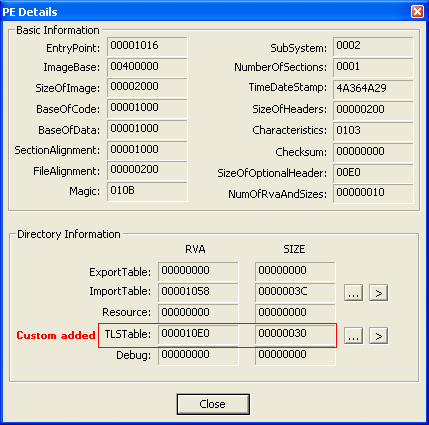
Task: Select the ImportTable RVA field
Action: tap(198, 293)
